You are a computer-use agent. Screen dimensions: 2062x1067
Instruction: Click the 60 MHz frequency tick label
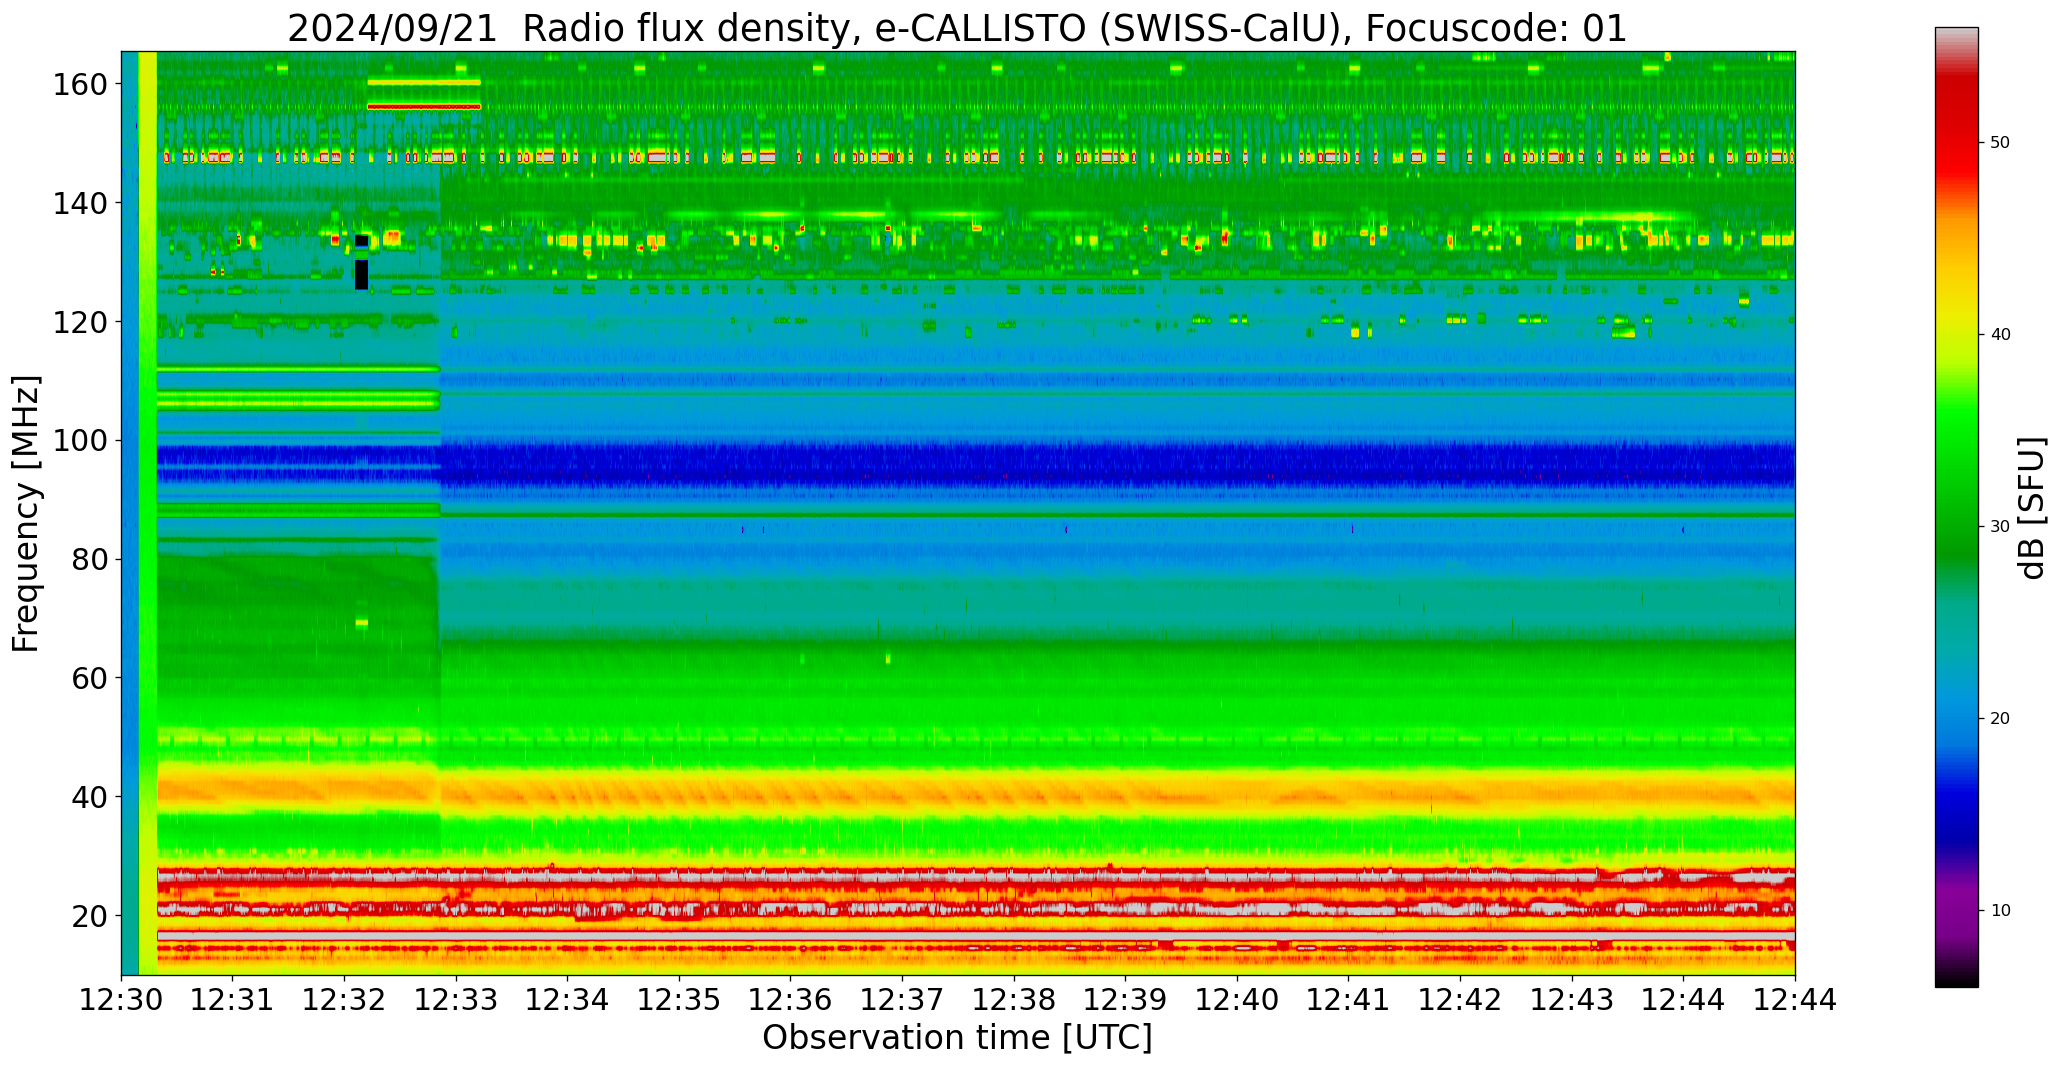pyautogui.click(x=89, y=678)
